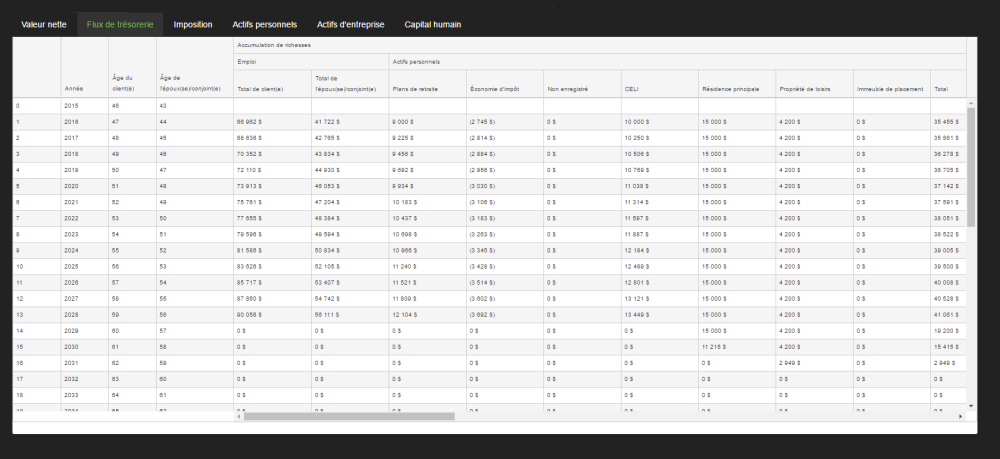Click the horizontal scrollbar thumb

click(x=349, y=416)
